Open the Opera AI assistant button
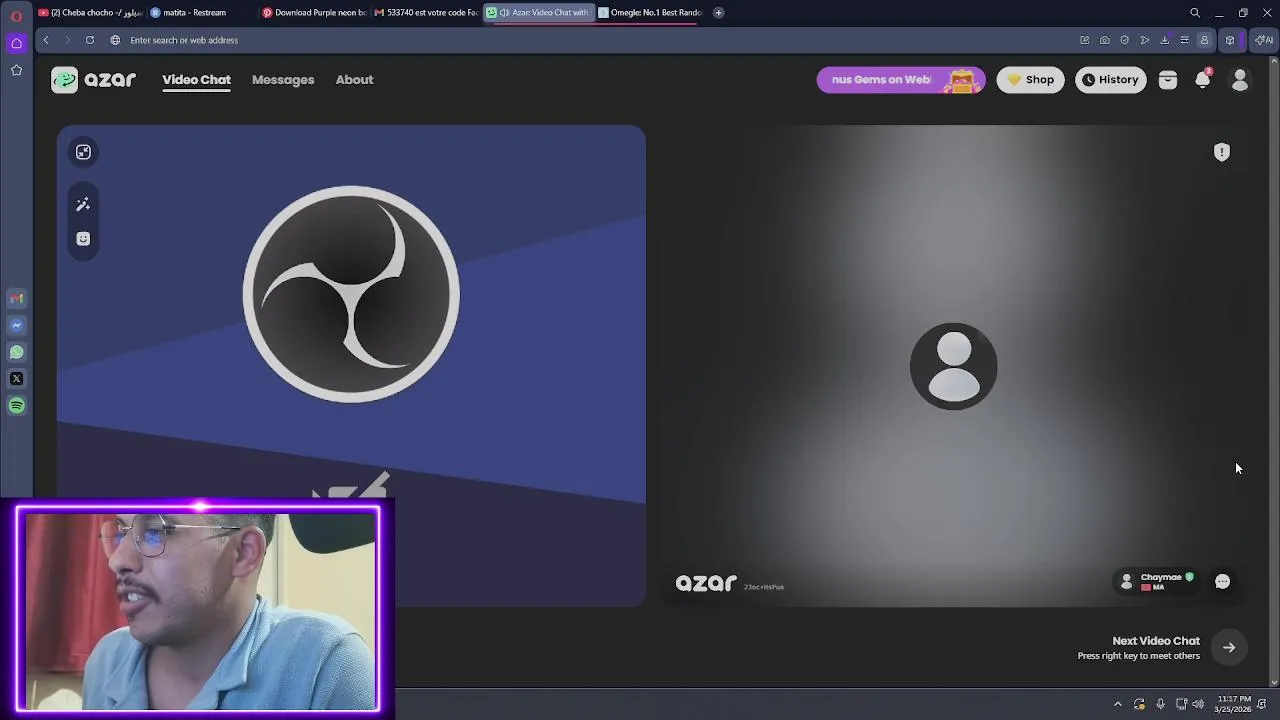1280x720 pixels. pos(1263,40)
